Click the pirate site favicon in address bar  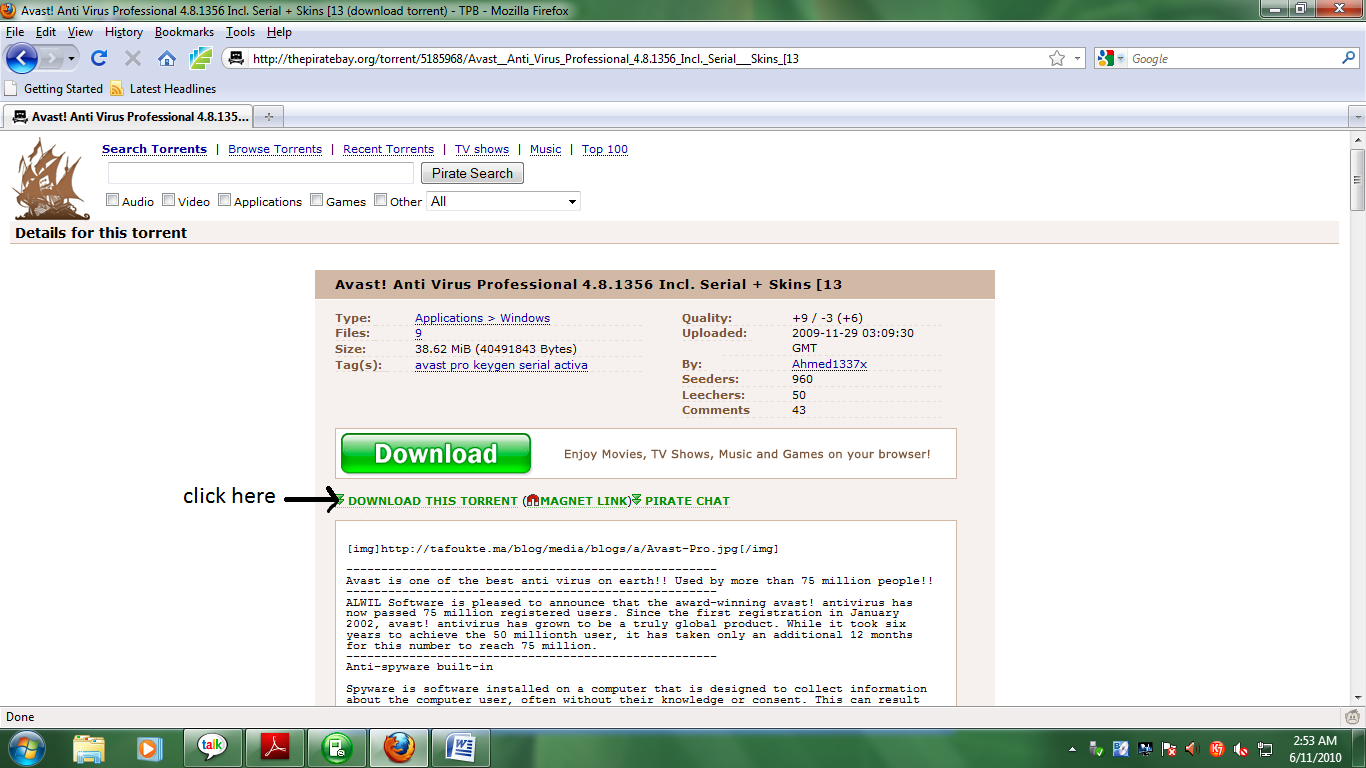236,59
